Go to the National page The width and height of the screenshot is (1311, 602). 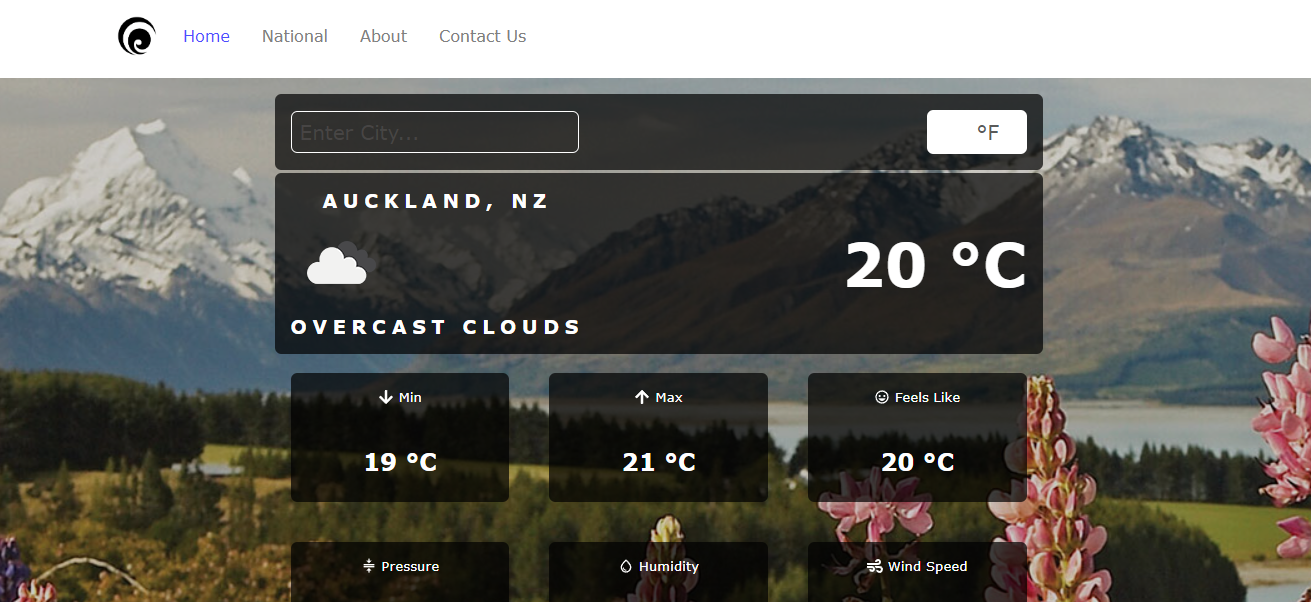coord(294,36)
